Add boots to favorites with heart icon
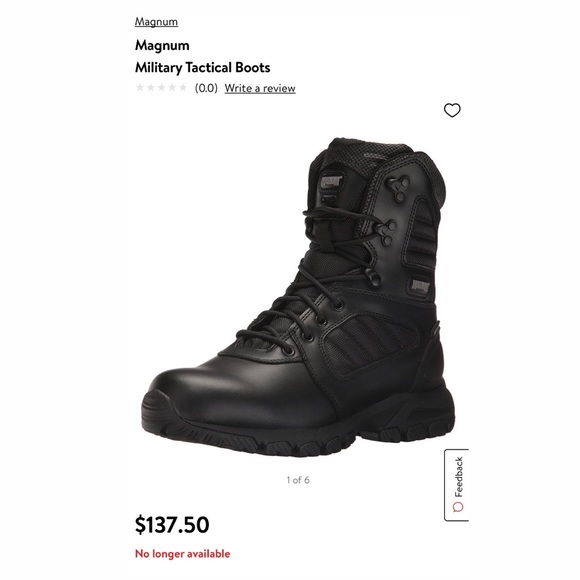The width and height of the screenshot is (580, 580). click(x=452, y=110)
